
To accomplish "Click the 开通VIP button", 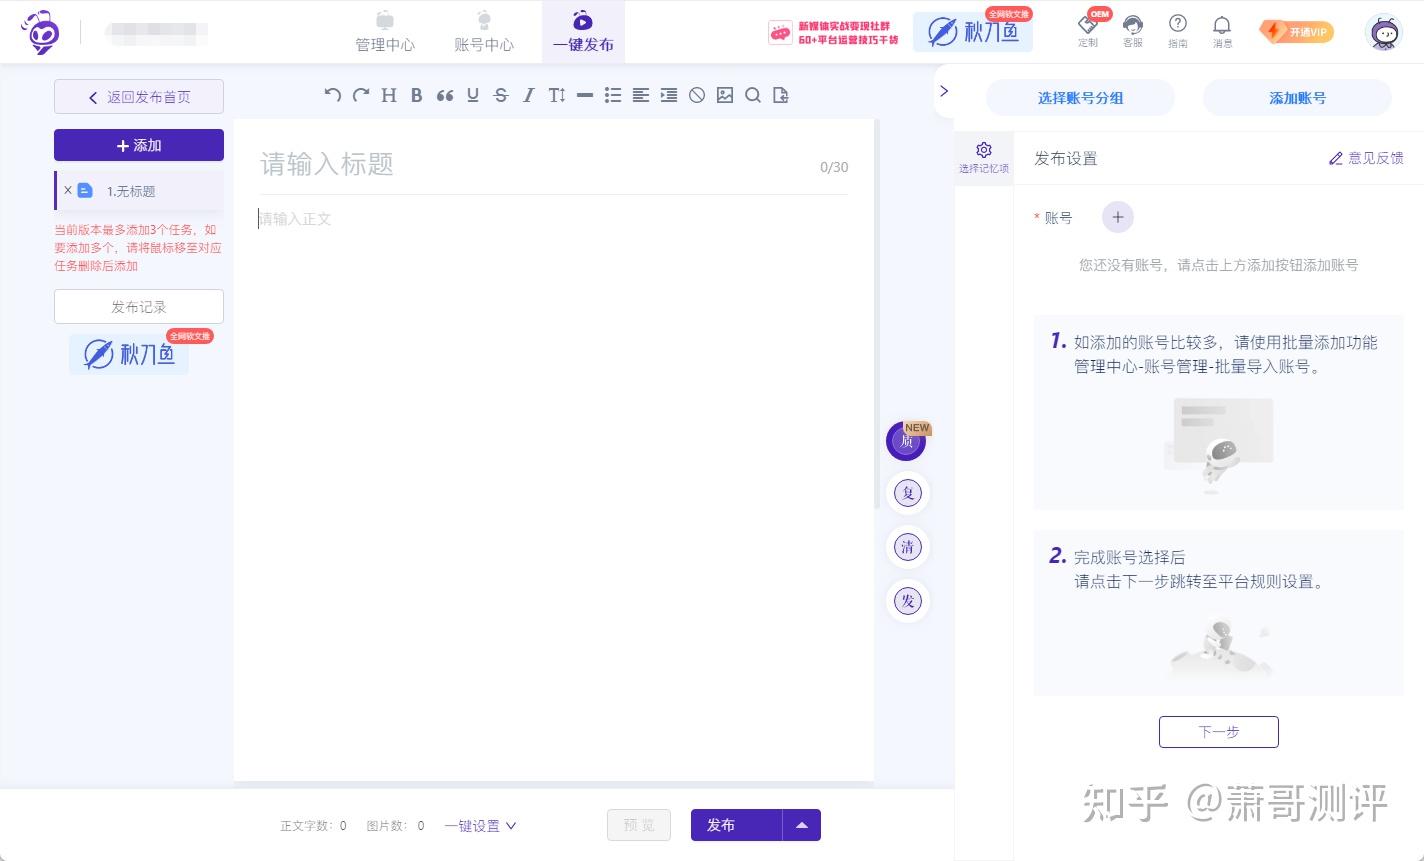I will [1296, 32].
